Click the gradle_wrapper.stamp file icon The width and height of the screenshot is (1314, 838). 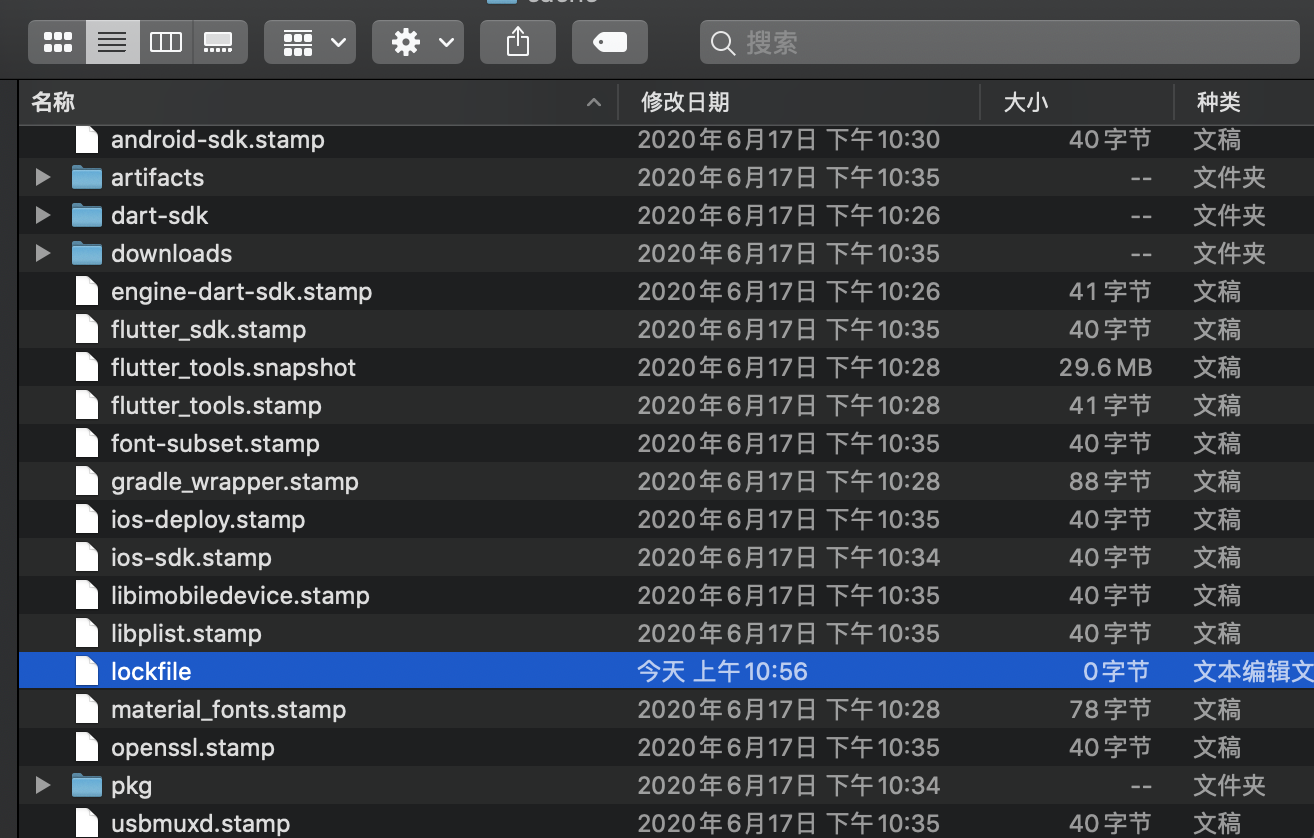point(88,481)
